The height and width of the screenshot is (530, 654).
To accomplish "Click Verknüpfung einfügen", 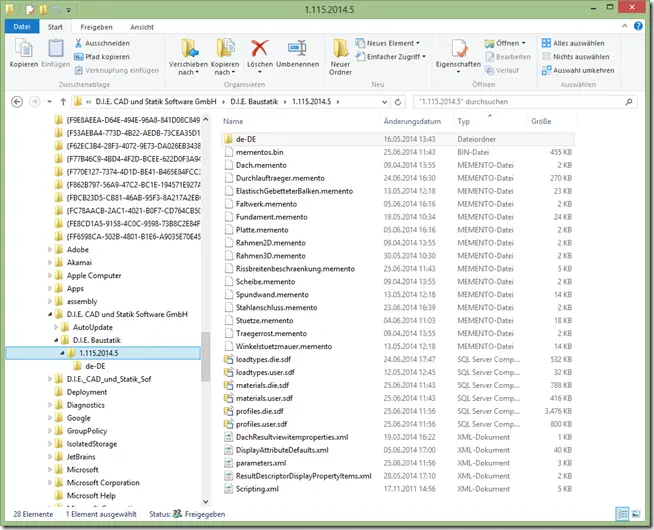I will (117, 70).
